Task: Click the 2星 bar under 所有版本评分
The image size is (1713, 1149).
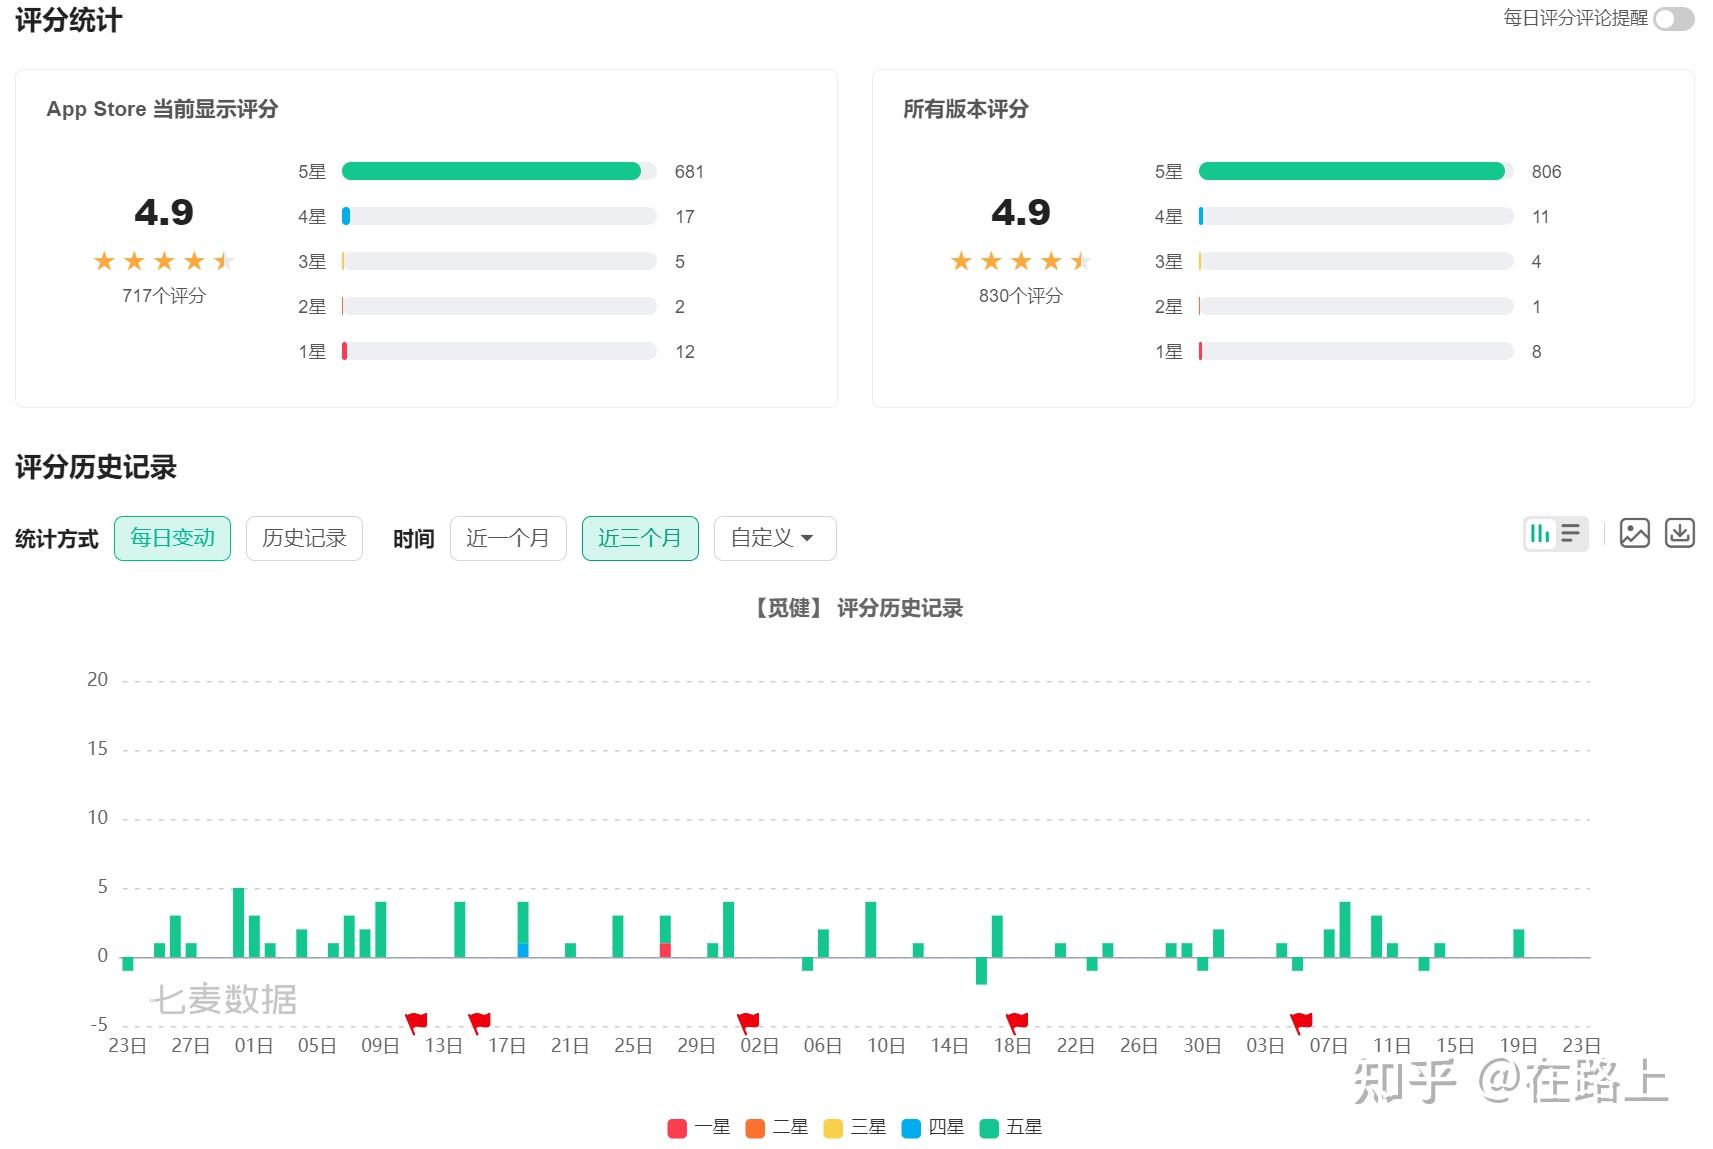Action: 1356,307
